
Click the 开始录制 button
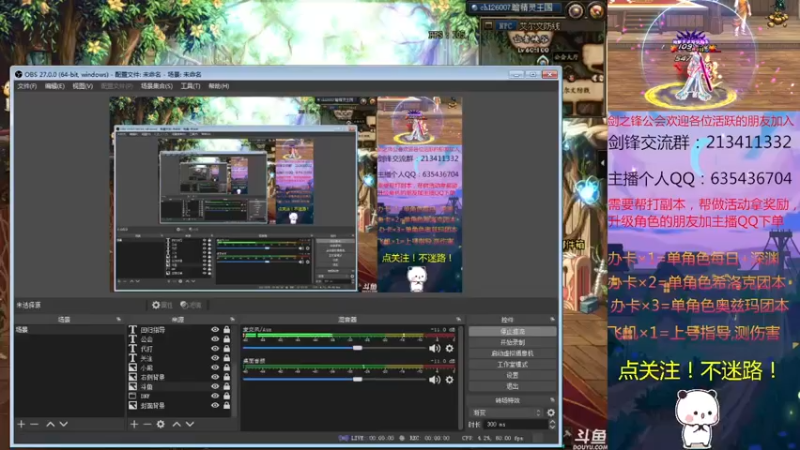(512, 342)
